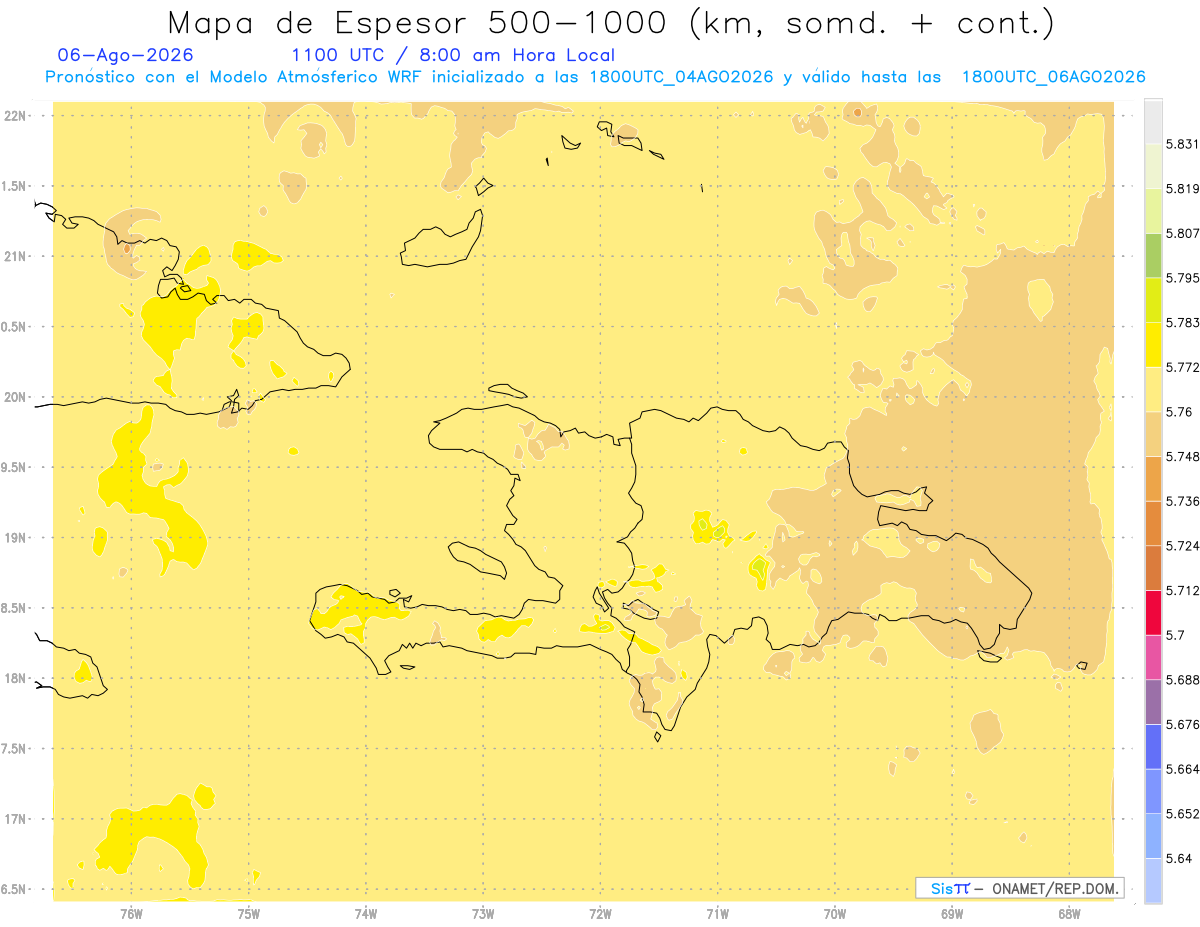The height and width of the screenshot is (927, 1200).
Task: Click the color bar value '5.772'
Action: (x=1183, y=367)
